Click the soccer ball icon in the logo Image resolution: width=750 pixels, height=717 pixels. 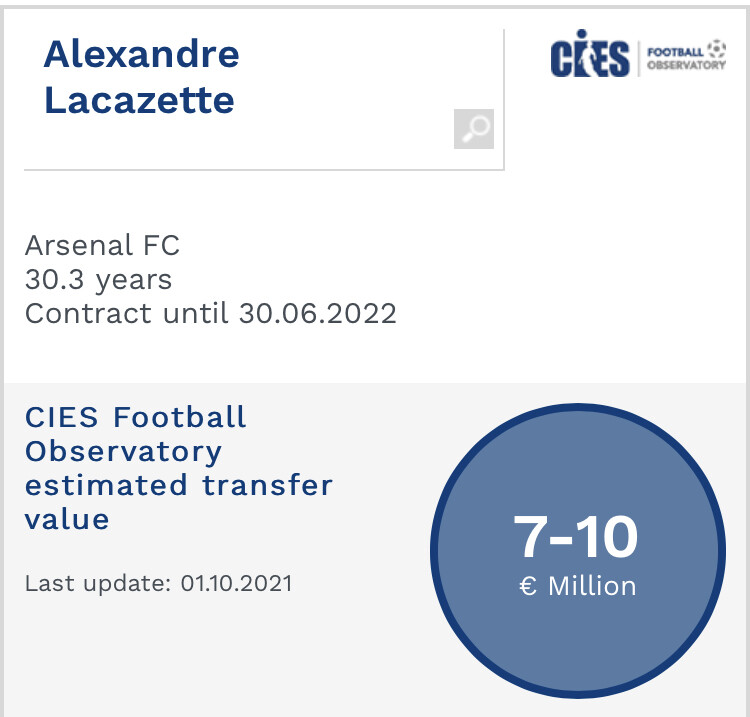[716, 49]
